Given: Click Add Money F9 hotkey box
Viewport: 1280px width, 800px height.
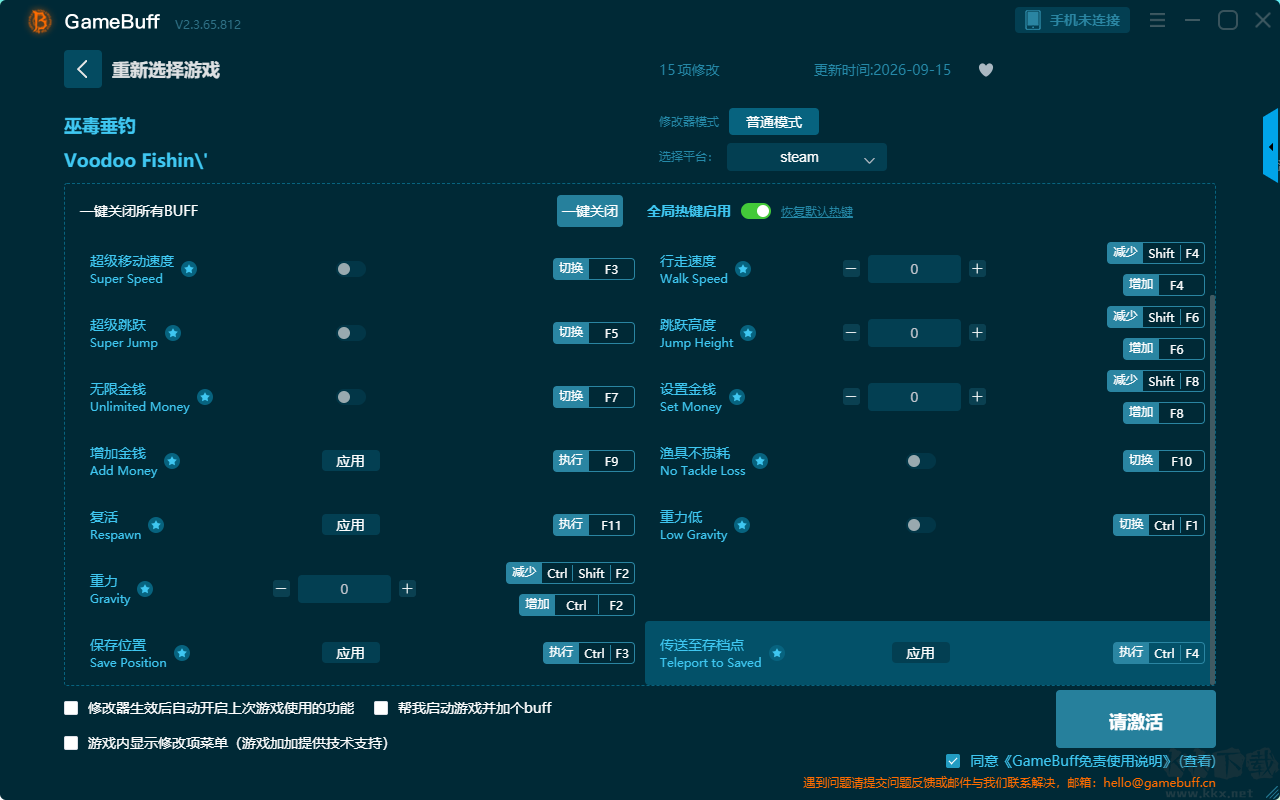Looking at the screenshot, I should pyautogui.click(x=594, y=461).
